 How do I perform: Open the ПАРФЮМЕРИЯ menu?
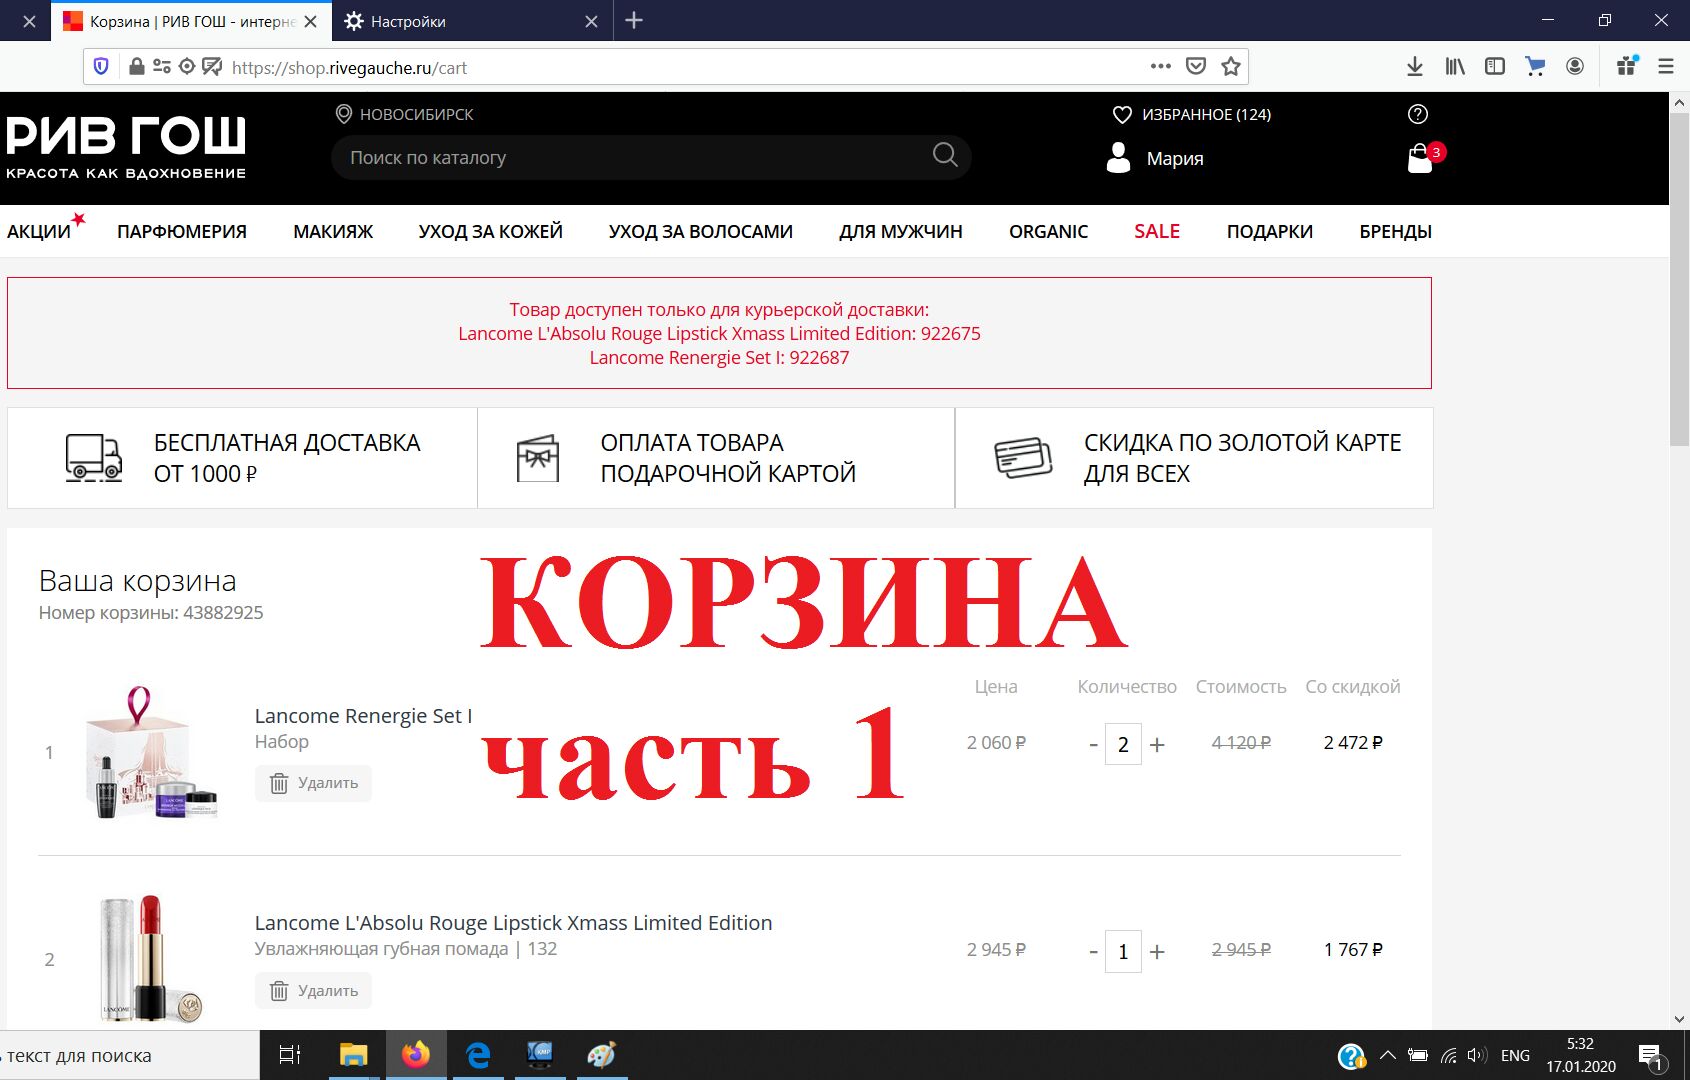182,231
